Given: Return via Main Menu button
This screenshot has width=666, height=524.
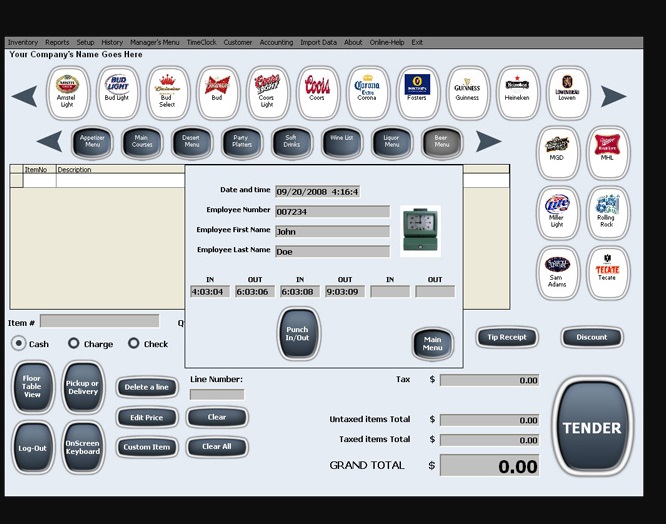Looking at the screenshot, I should pos(432,344).
